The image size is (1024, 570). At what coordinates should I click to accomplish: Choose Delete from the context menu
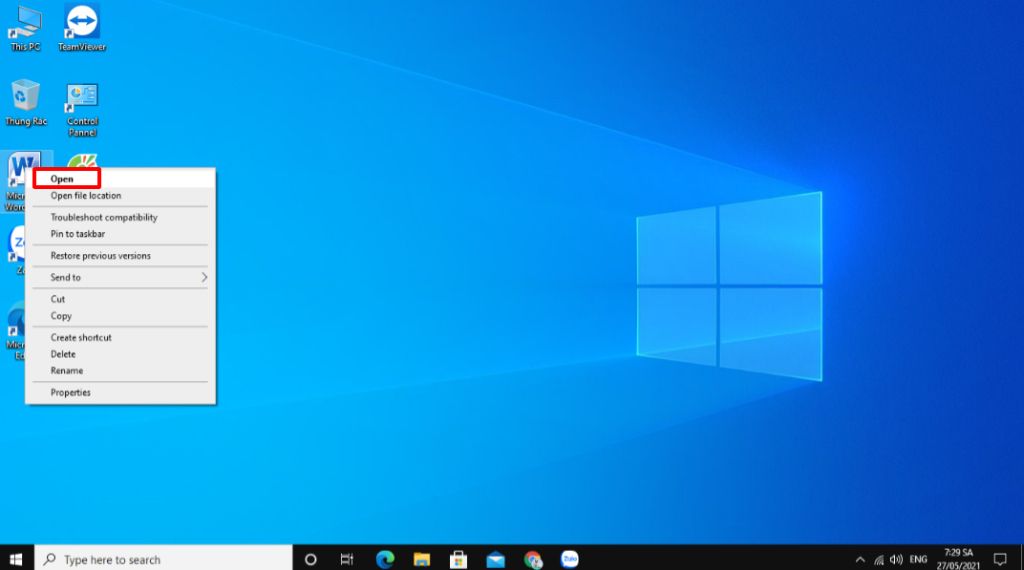120,354
